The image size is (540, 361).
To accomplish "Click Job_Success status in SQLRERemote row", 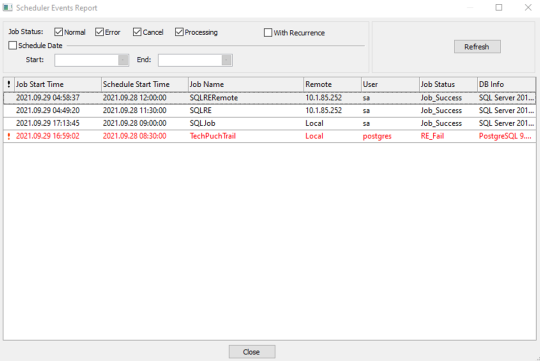I will coord(441,98).
